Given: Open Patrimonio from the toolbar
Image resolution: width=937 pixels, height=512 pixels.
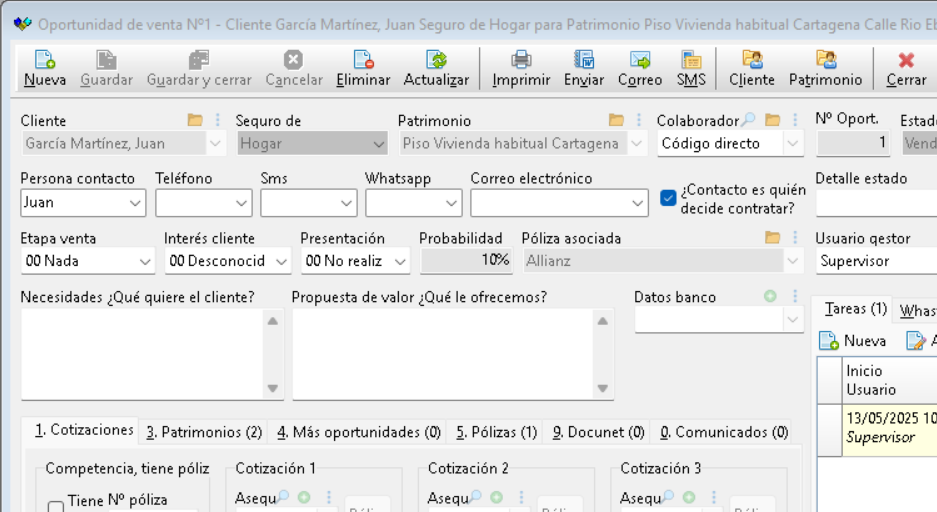Looking at the screenshot, I should pos(825,61).
